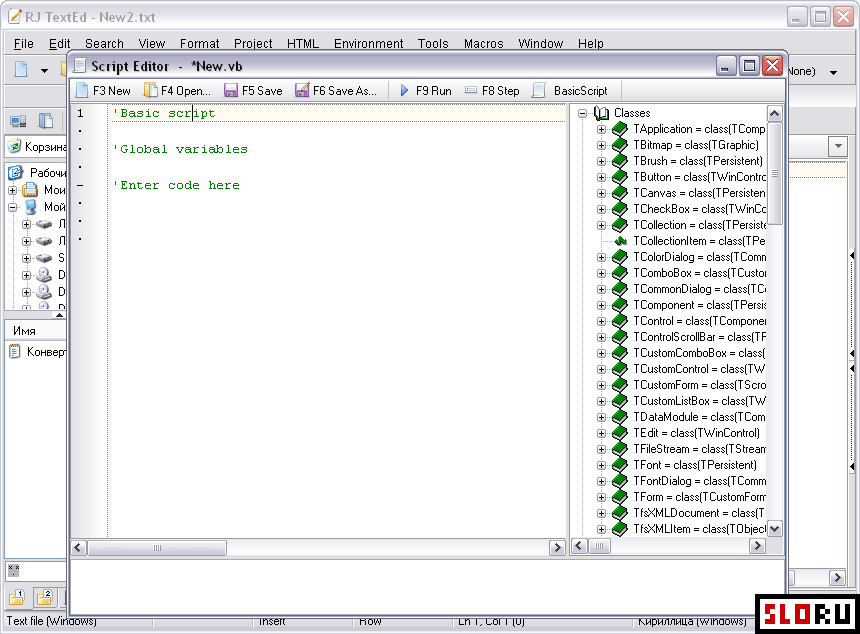860x634 pixels.
Task: Open the HTML menu
Action: point(303,43)
